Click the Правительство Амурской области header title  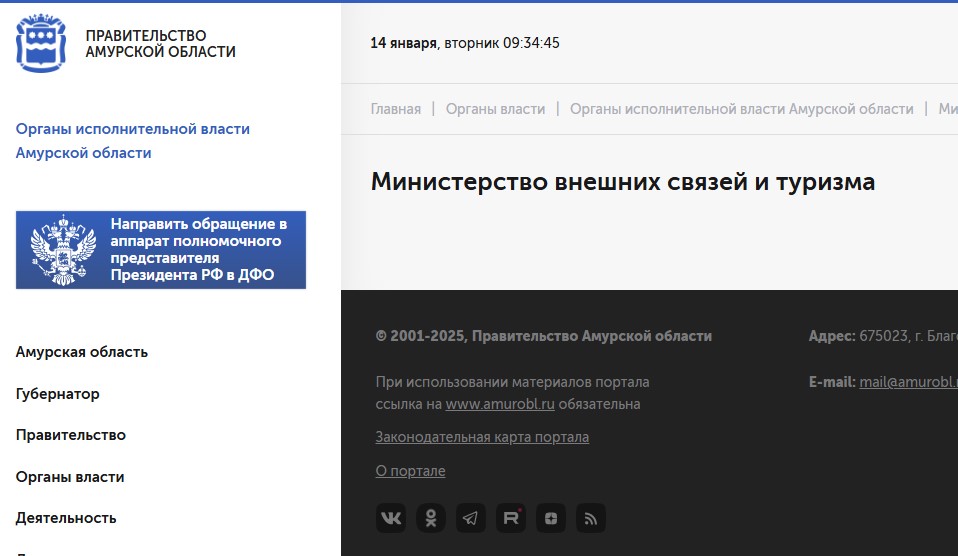coord(161,44)
